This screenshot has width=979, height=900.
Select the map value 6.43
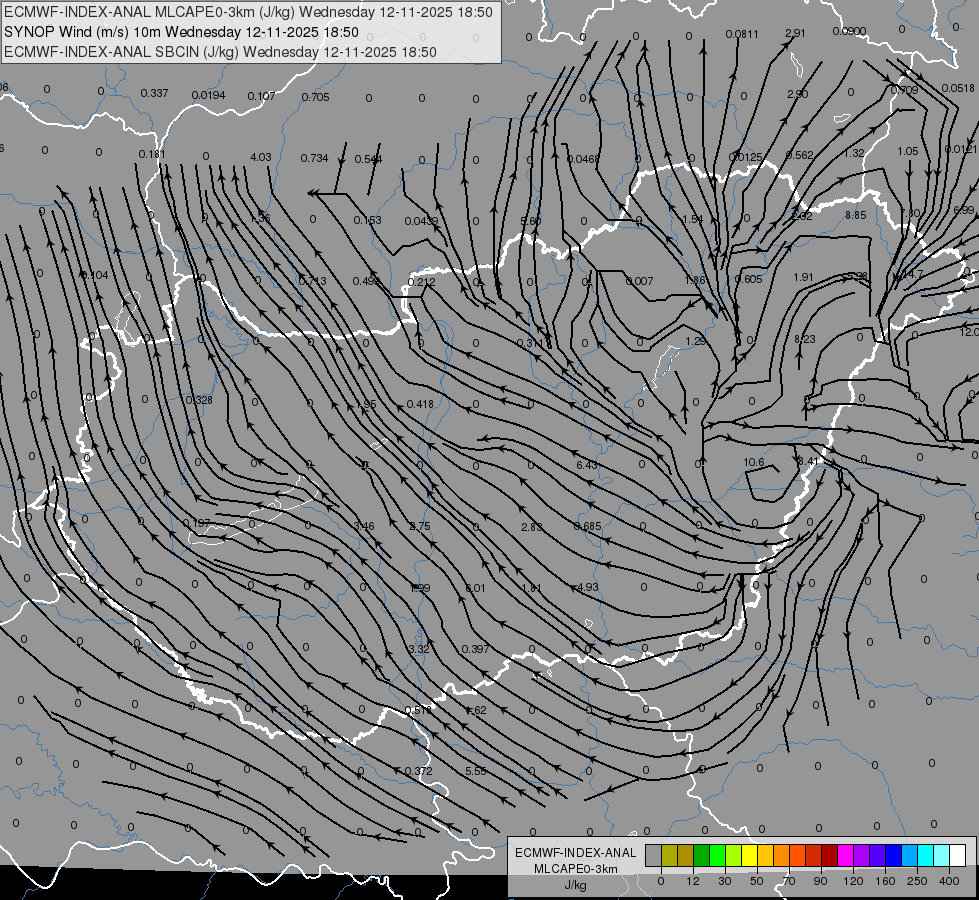point(586,465)
